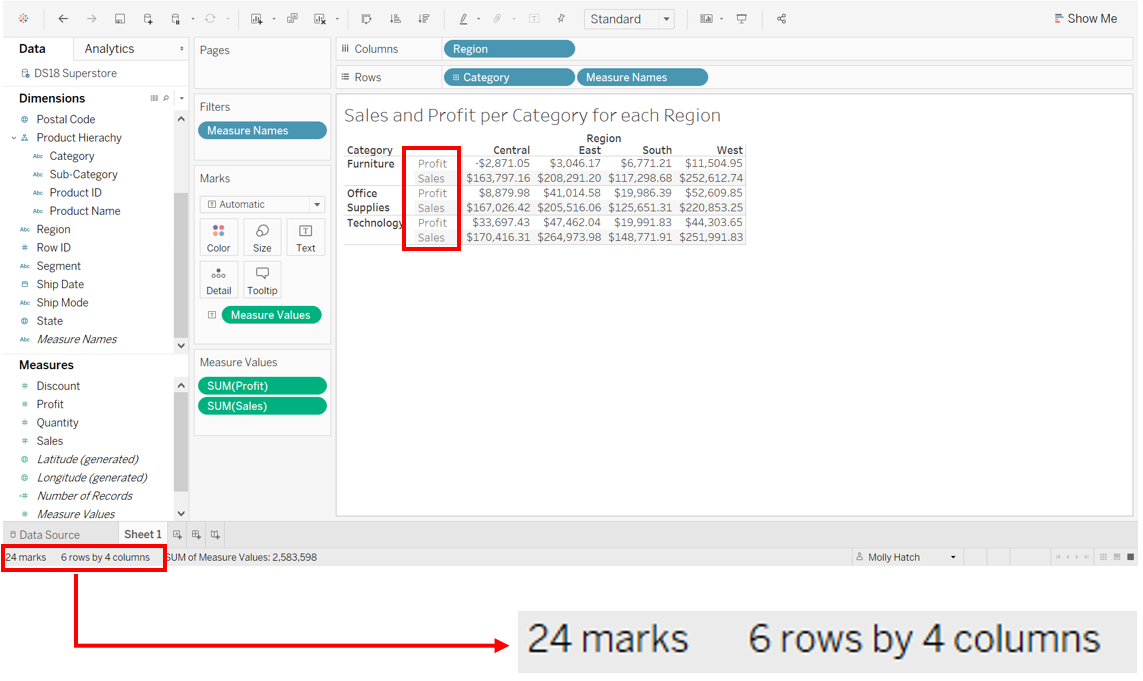
Task: Click the Tooltip button in the Marks card
Action: [261, 279]
